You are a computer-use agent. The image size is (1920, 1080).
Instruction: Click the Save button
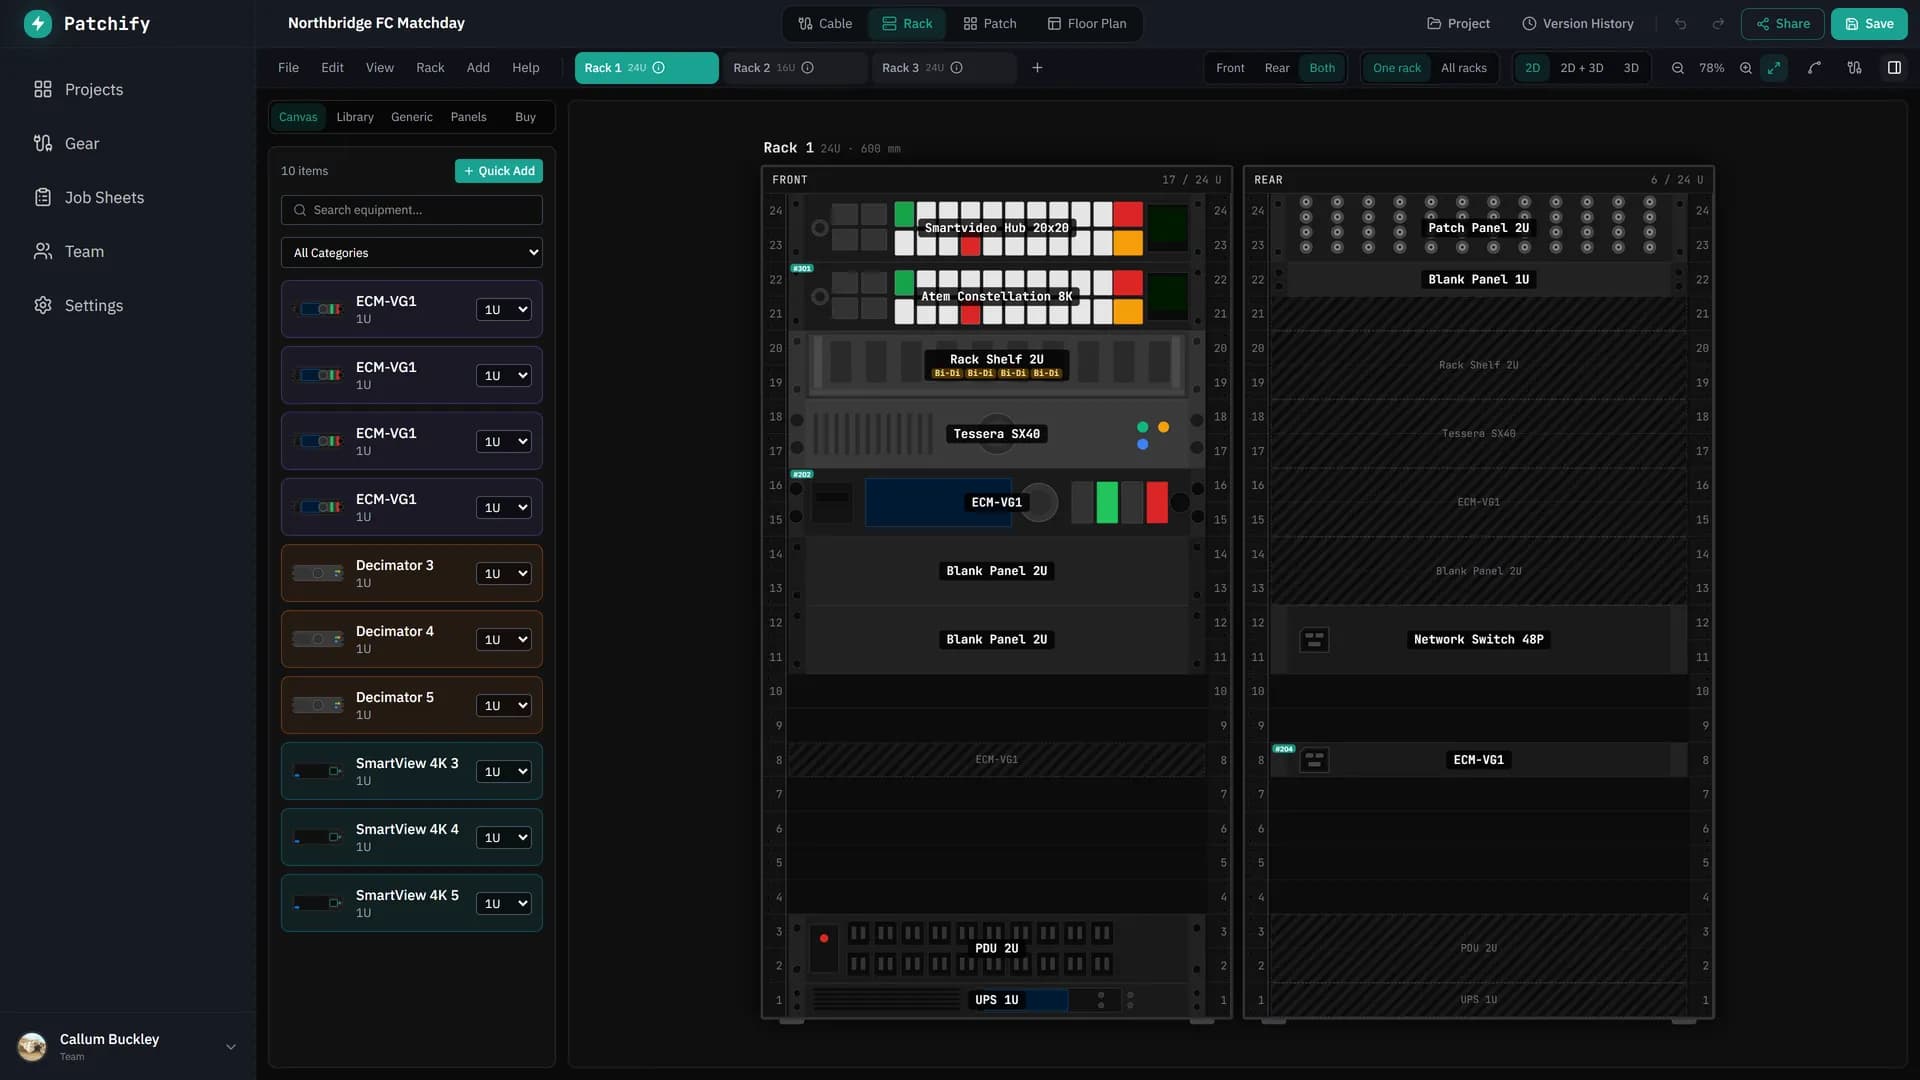point(1869,24)
